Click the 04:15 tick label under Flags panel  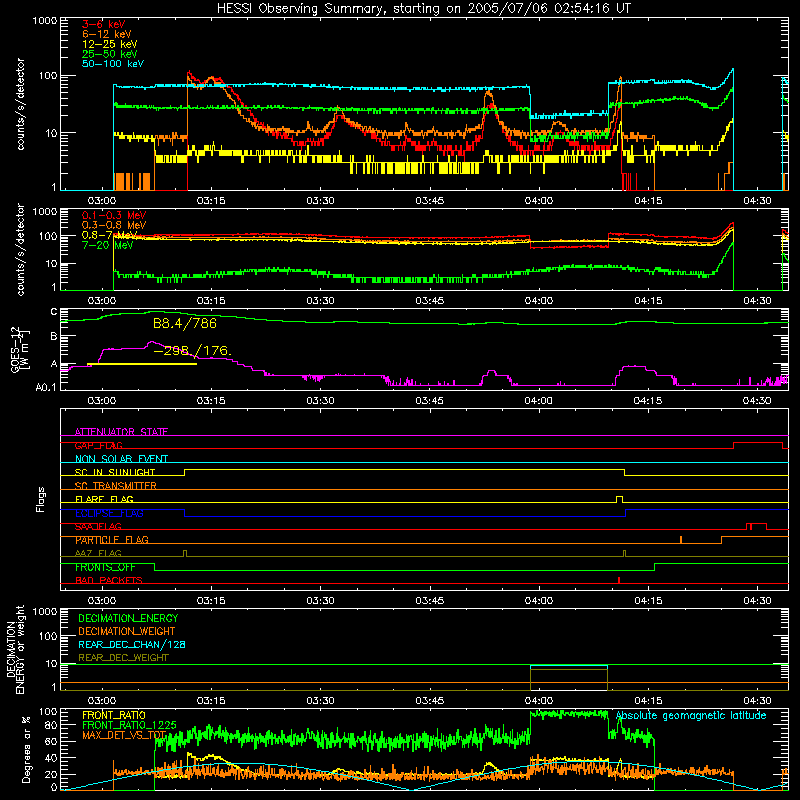pyautogui.click(x=648, y=601)
